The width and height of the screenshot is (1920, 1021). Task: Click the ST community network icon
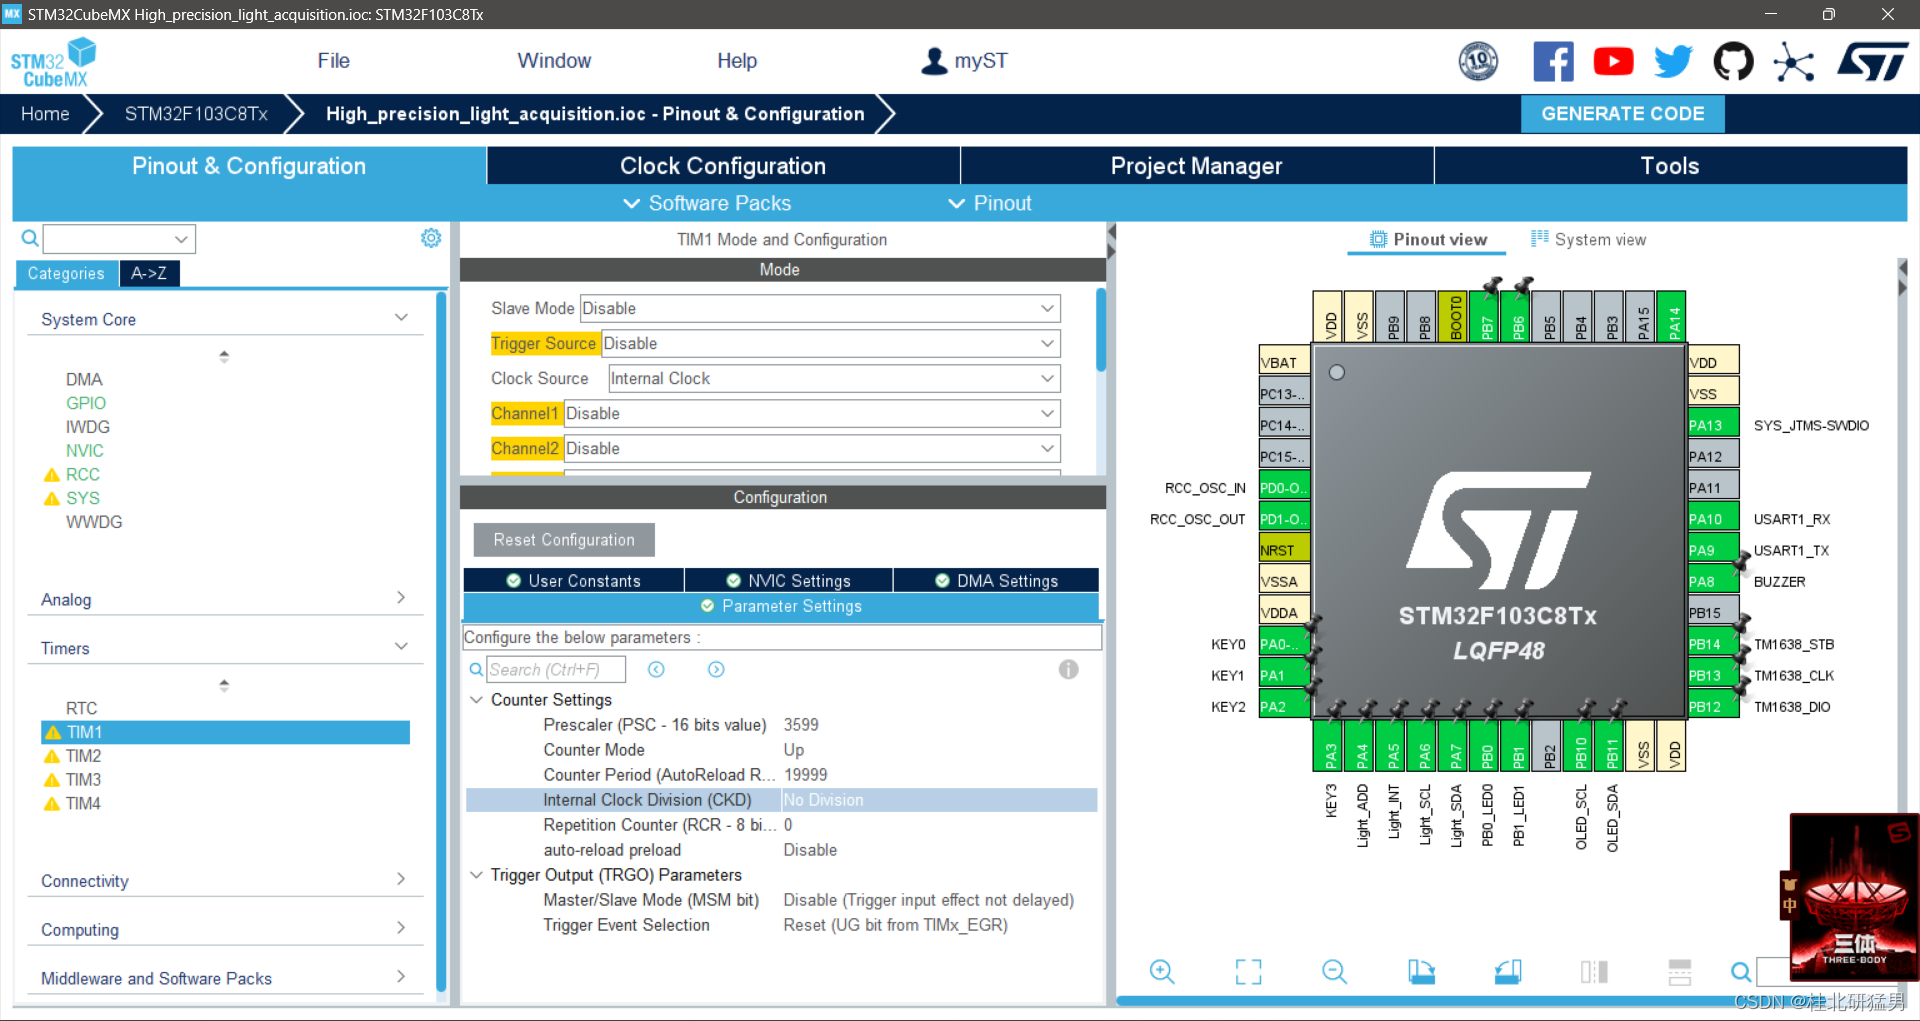point(1793,62)
